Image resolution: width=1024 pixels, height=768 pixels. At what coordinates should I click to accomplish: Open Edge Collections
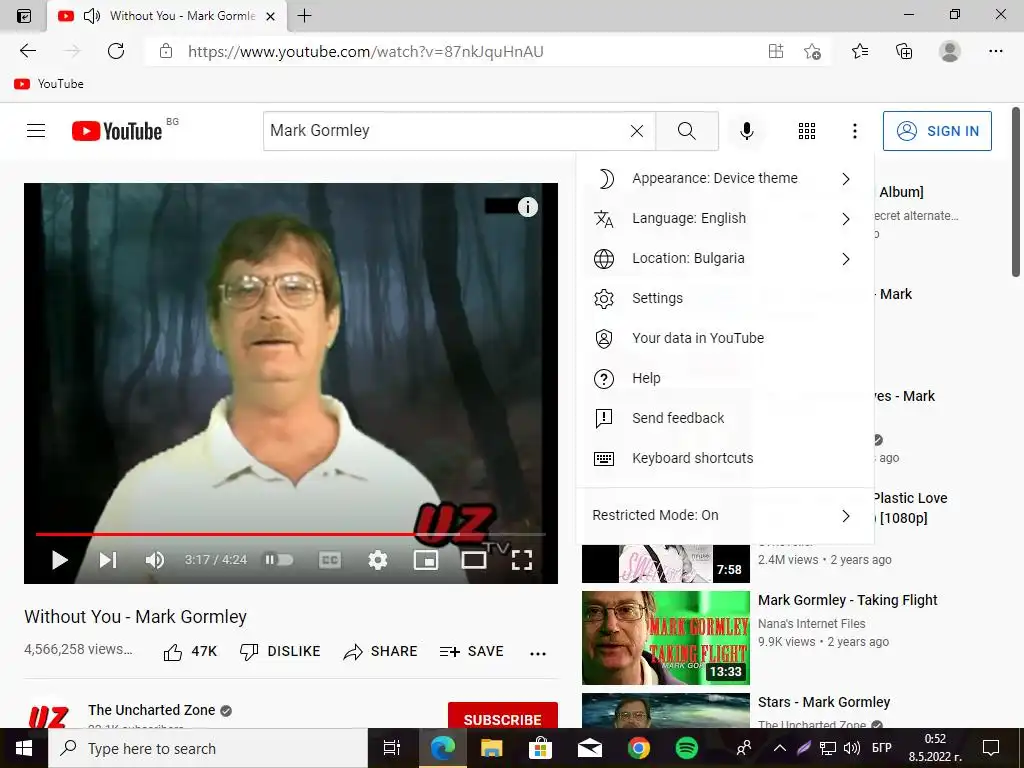pyautogui.click(x=904, y=51)
